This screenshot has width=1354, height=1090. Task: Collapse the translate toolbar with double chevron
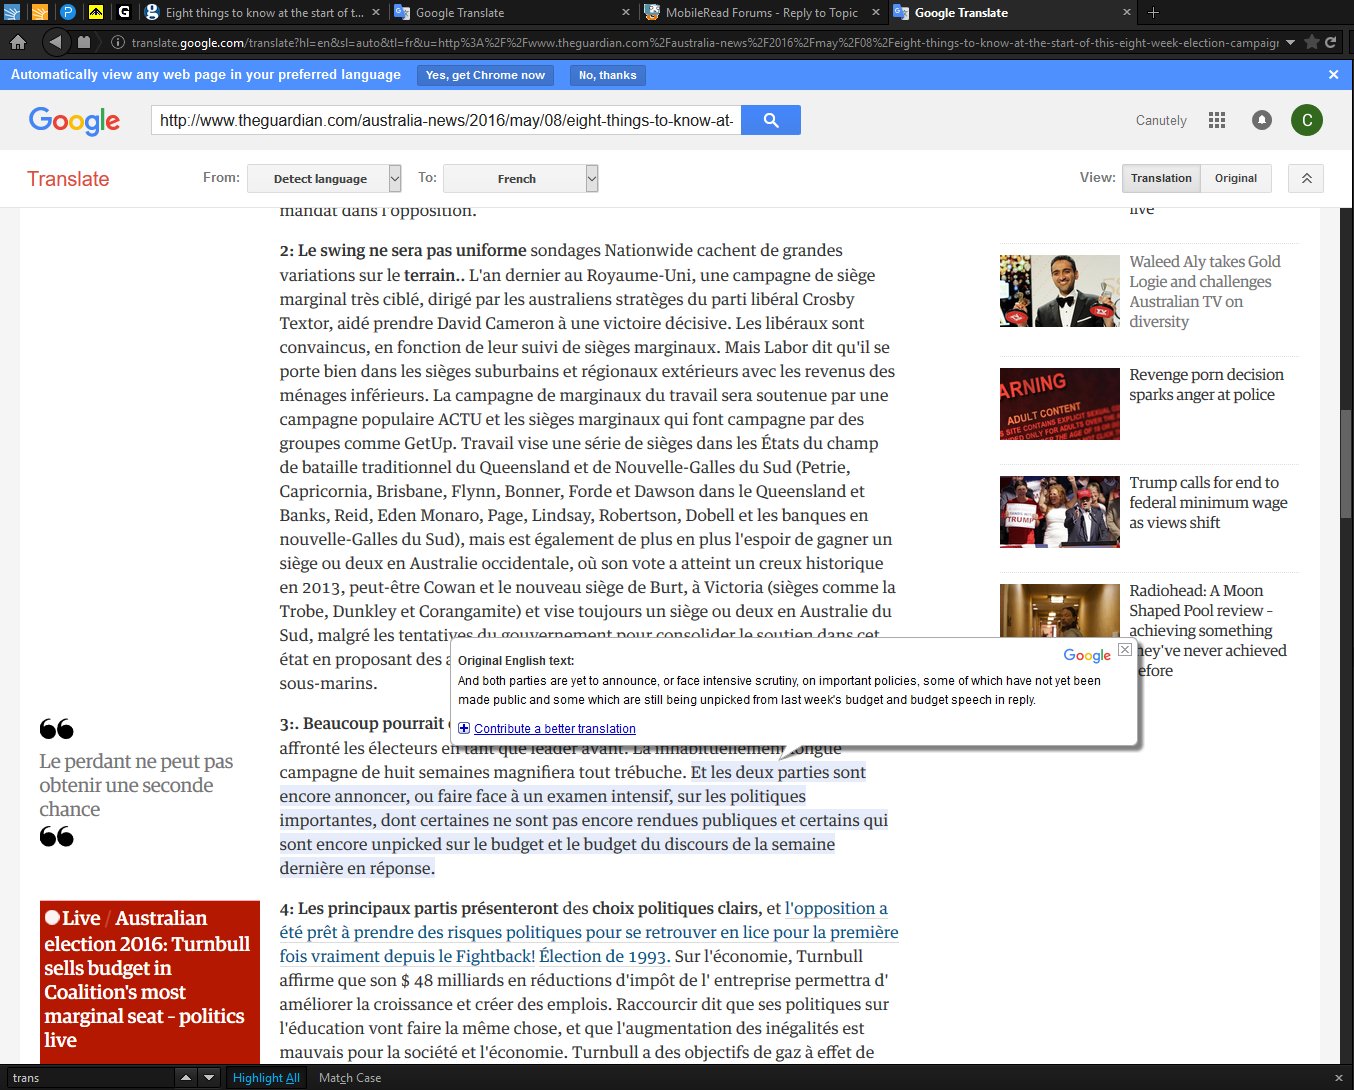tap(1306, 178)
